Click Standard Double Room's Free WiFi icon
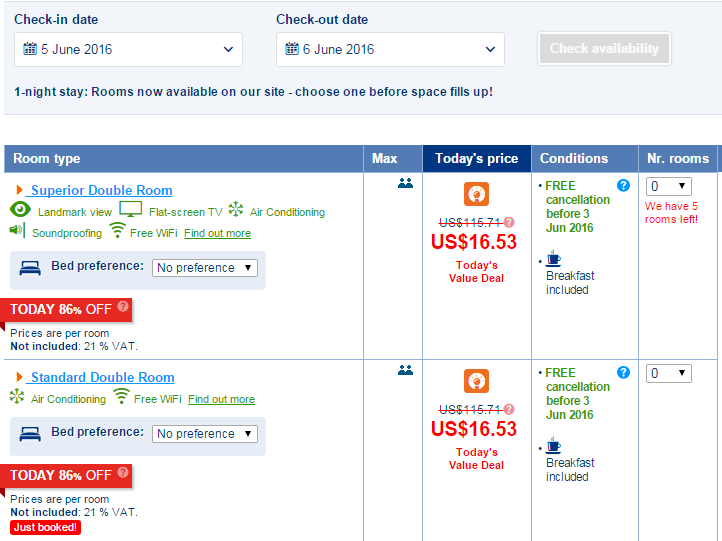 point(122,396)
